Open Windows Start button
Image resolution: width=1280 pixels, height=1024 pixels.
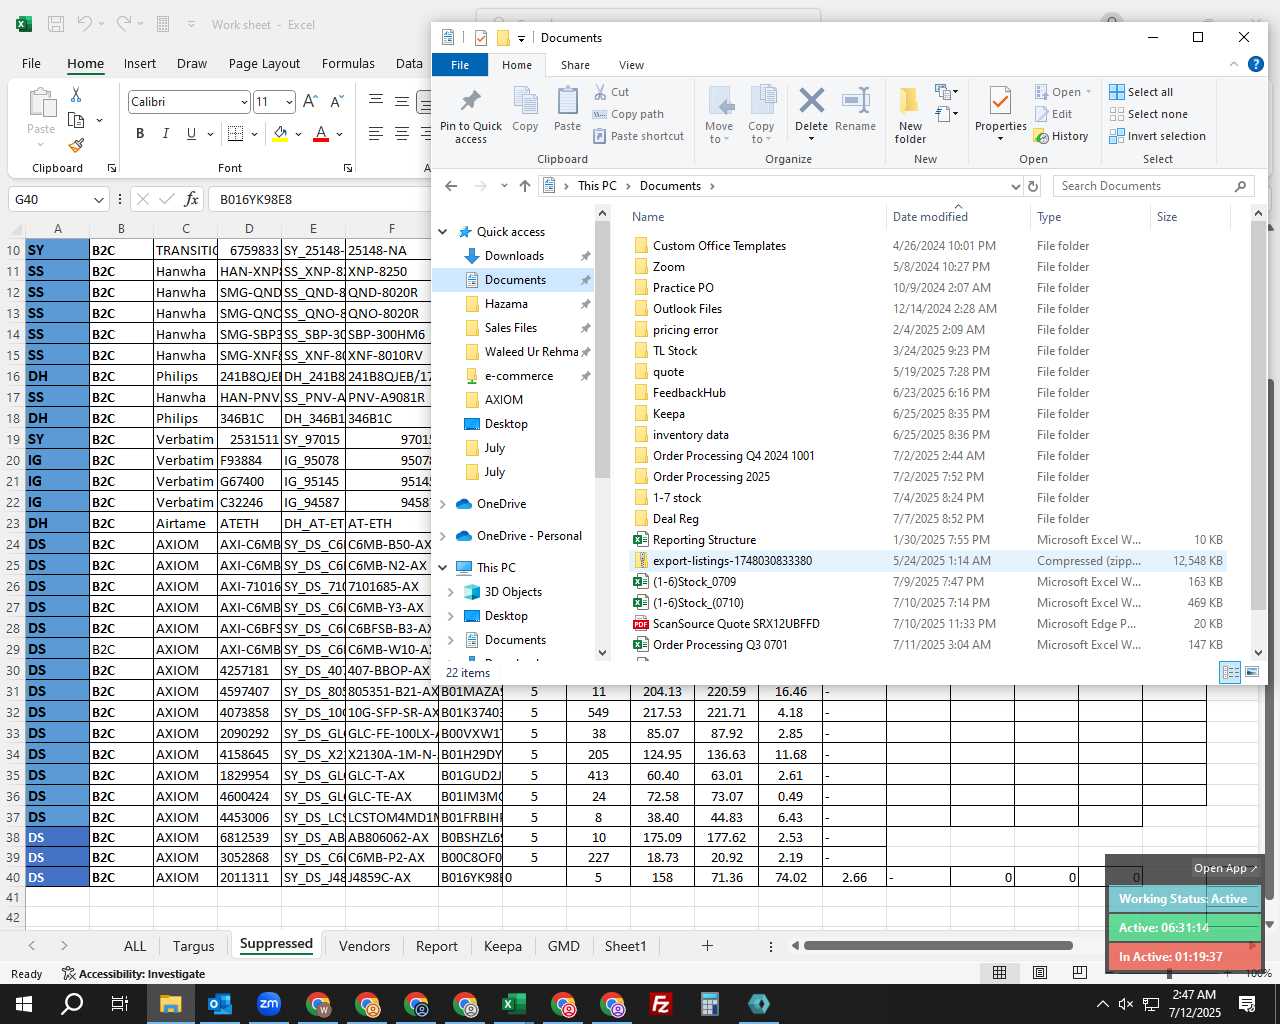23,1004
